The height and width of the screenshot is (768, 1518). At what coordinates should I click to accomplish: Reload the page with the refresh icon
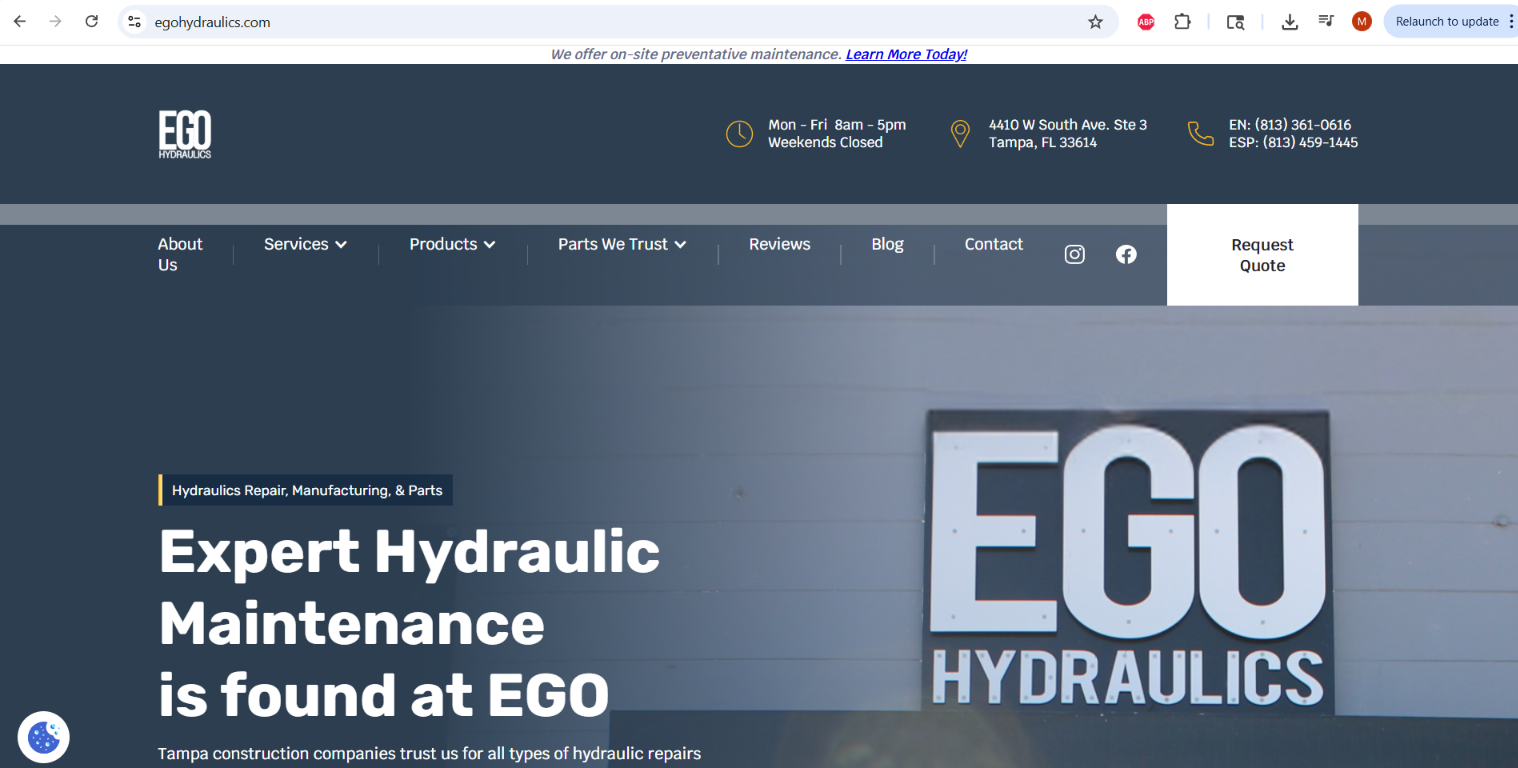(x=92, y=21)
